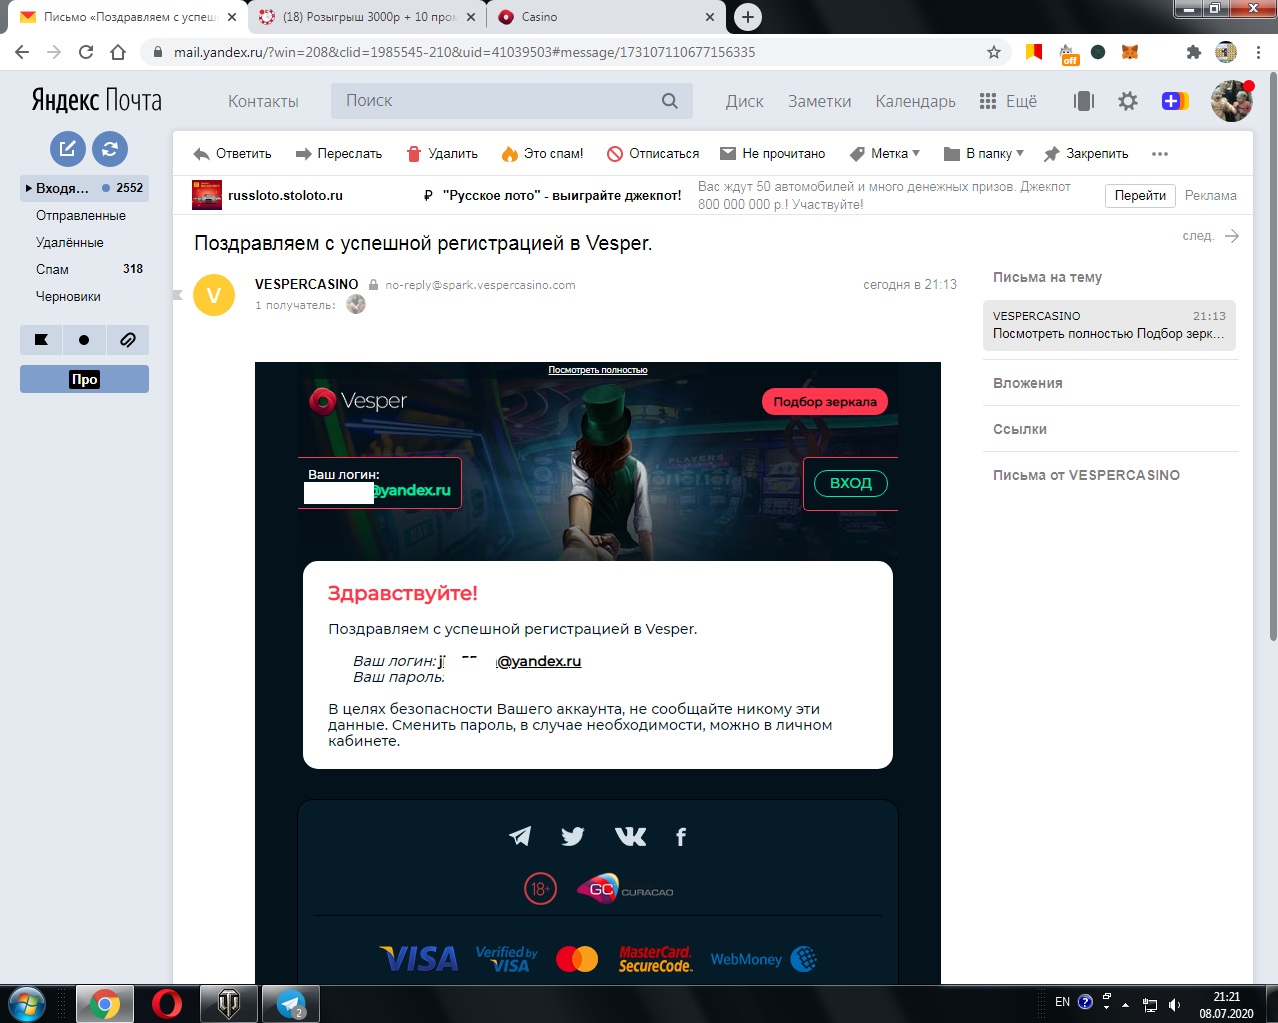Switch to Розыгрыш 3000р browser tab

[x=366, y=17]
